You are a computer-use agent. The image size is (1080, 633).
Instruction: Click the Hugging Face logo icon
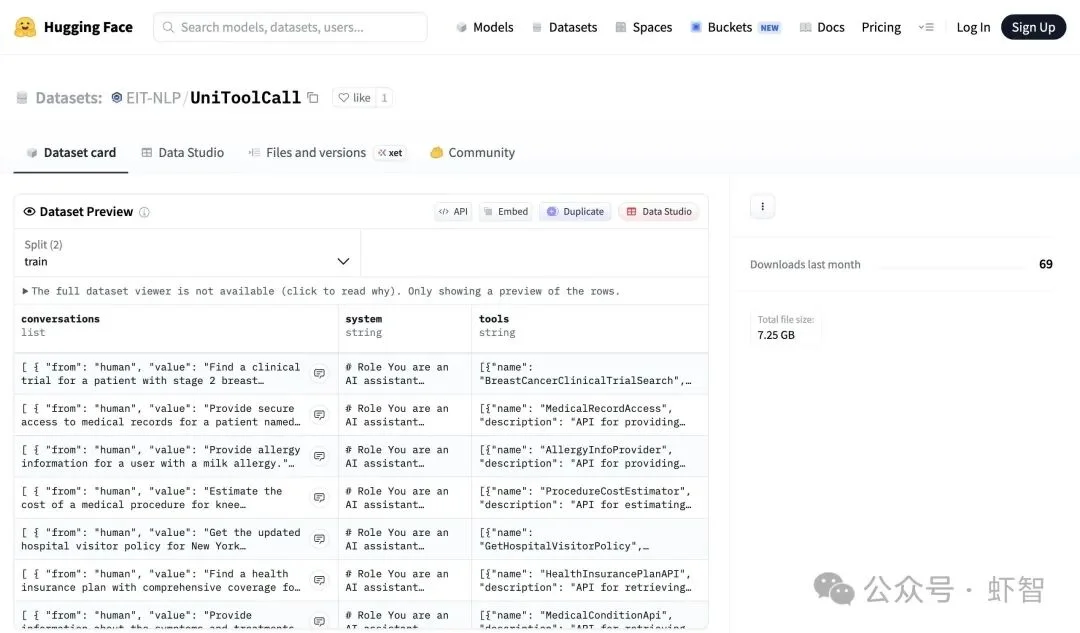point(25,27)
